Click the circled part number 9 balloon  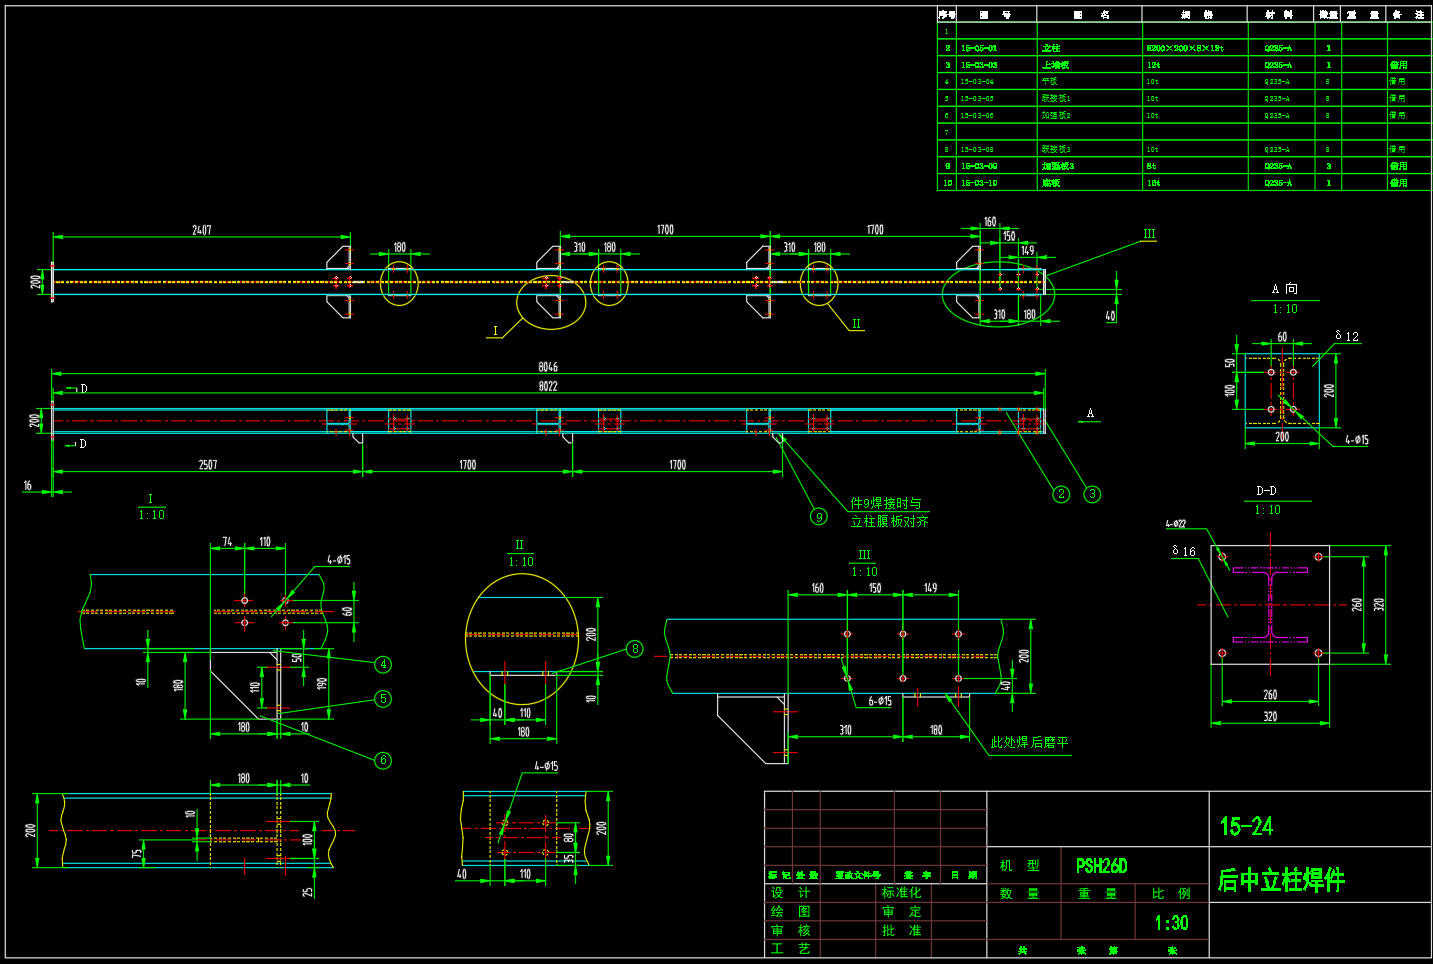click(x=819, y=517)
